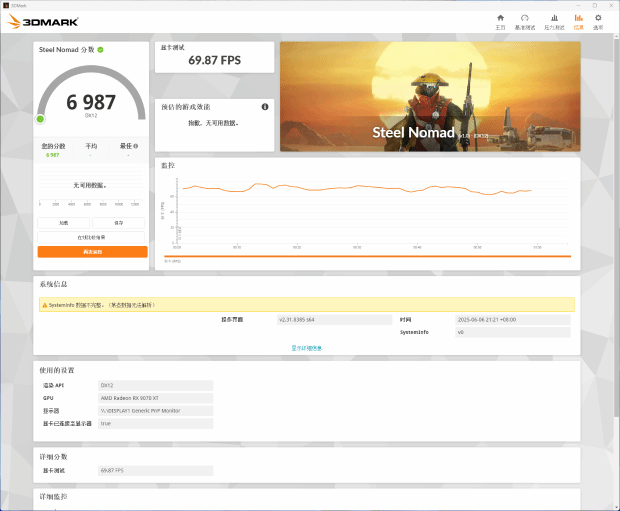Click the Load (加载) button
Screen dimensions: 620x511
[64, 223]
